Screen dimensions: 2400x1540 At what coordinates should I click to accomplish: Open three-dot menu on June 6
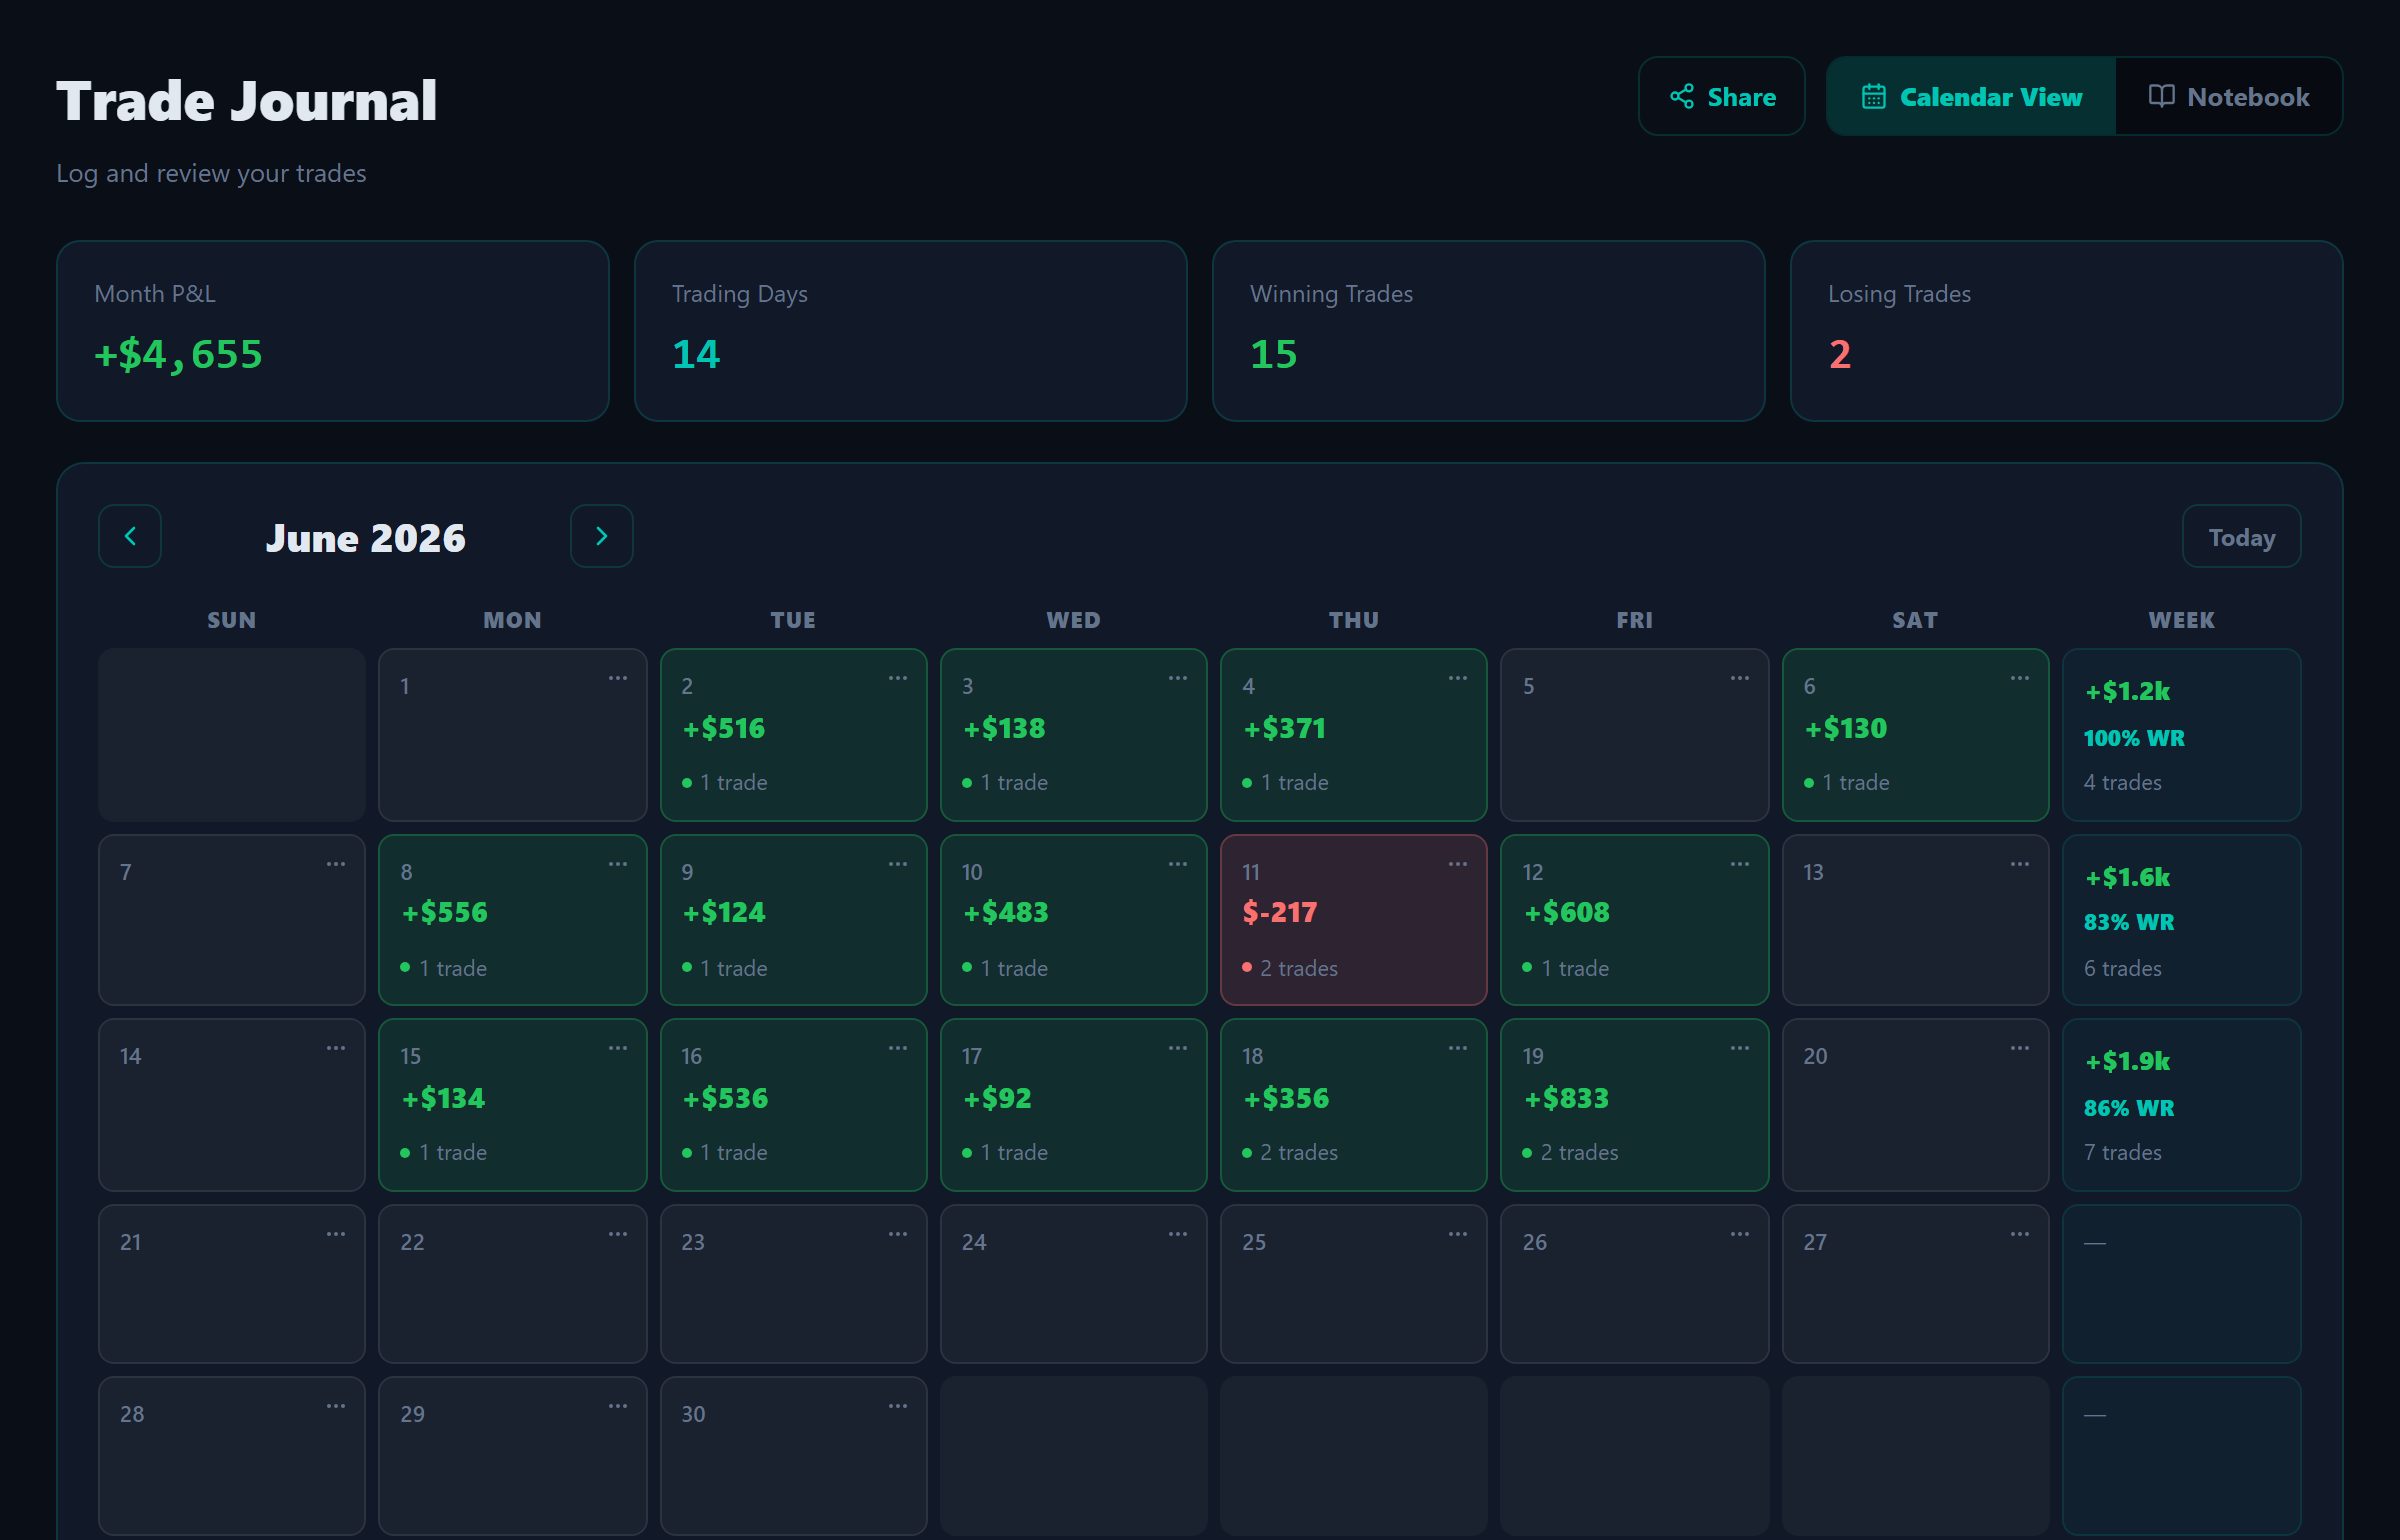coord(2020,678)
